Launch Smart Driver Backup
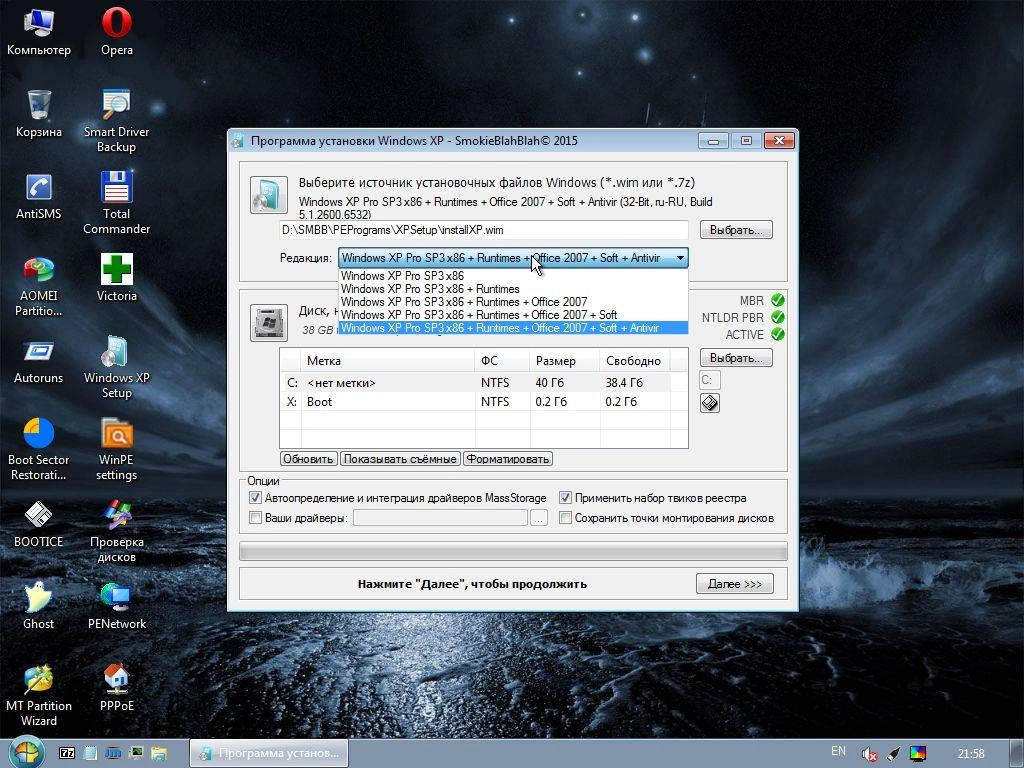1024x768 pixels. click(116, 121)
